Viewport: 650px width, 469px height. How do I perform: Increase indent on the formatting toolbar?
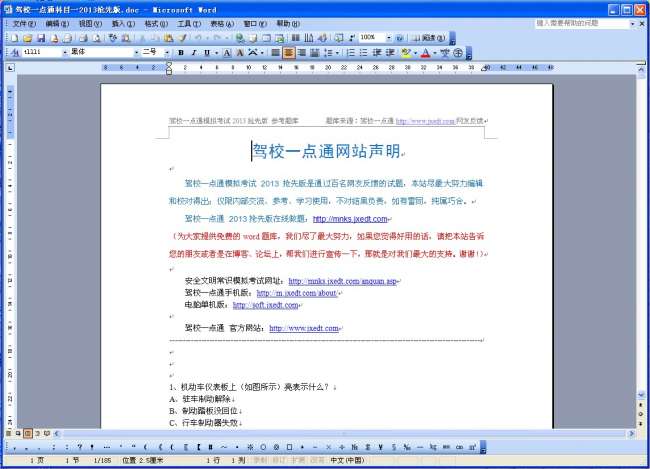[x=390, y=53]
